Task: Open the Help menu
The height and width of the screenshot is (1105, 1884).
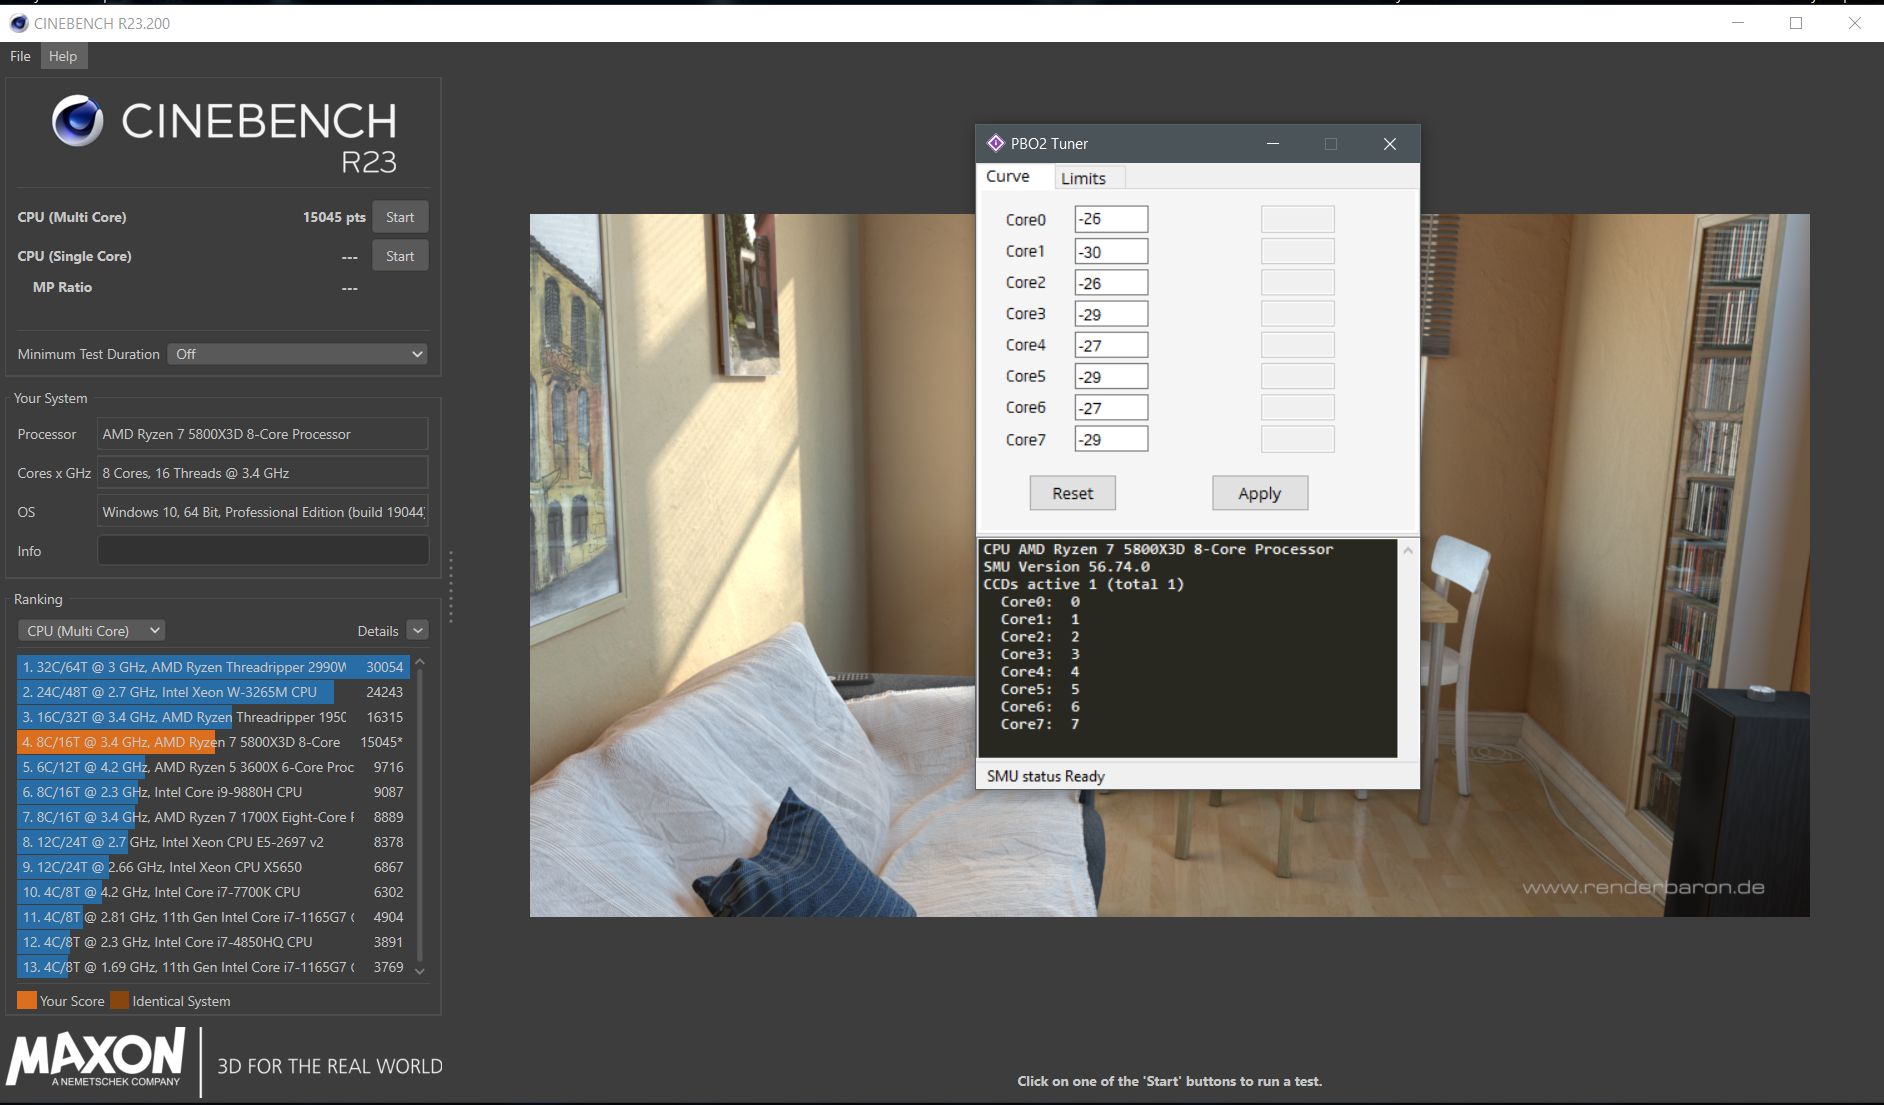Action: 63,56
